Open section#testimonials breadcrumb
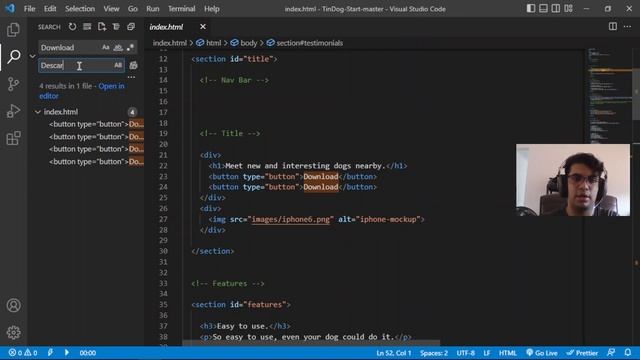The image size is (640, 360). click(x=309, y=43)
